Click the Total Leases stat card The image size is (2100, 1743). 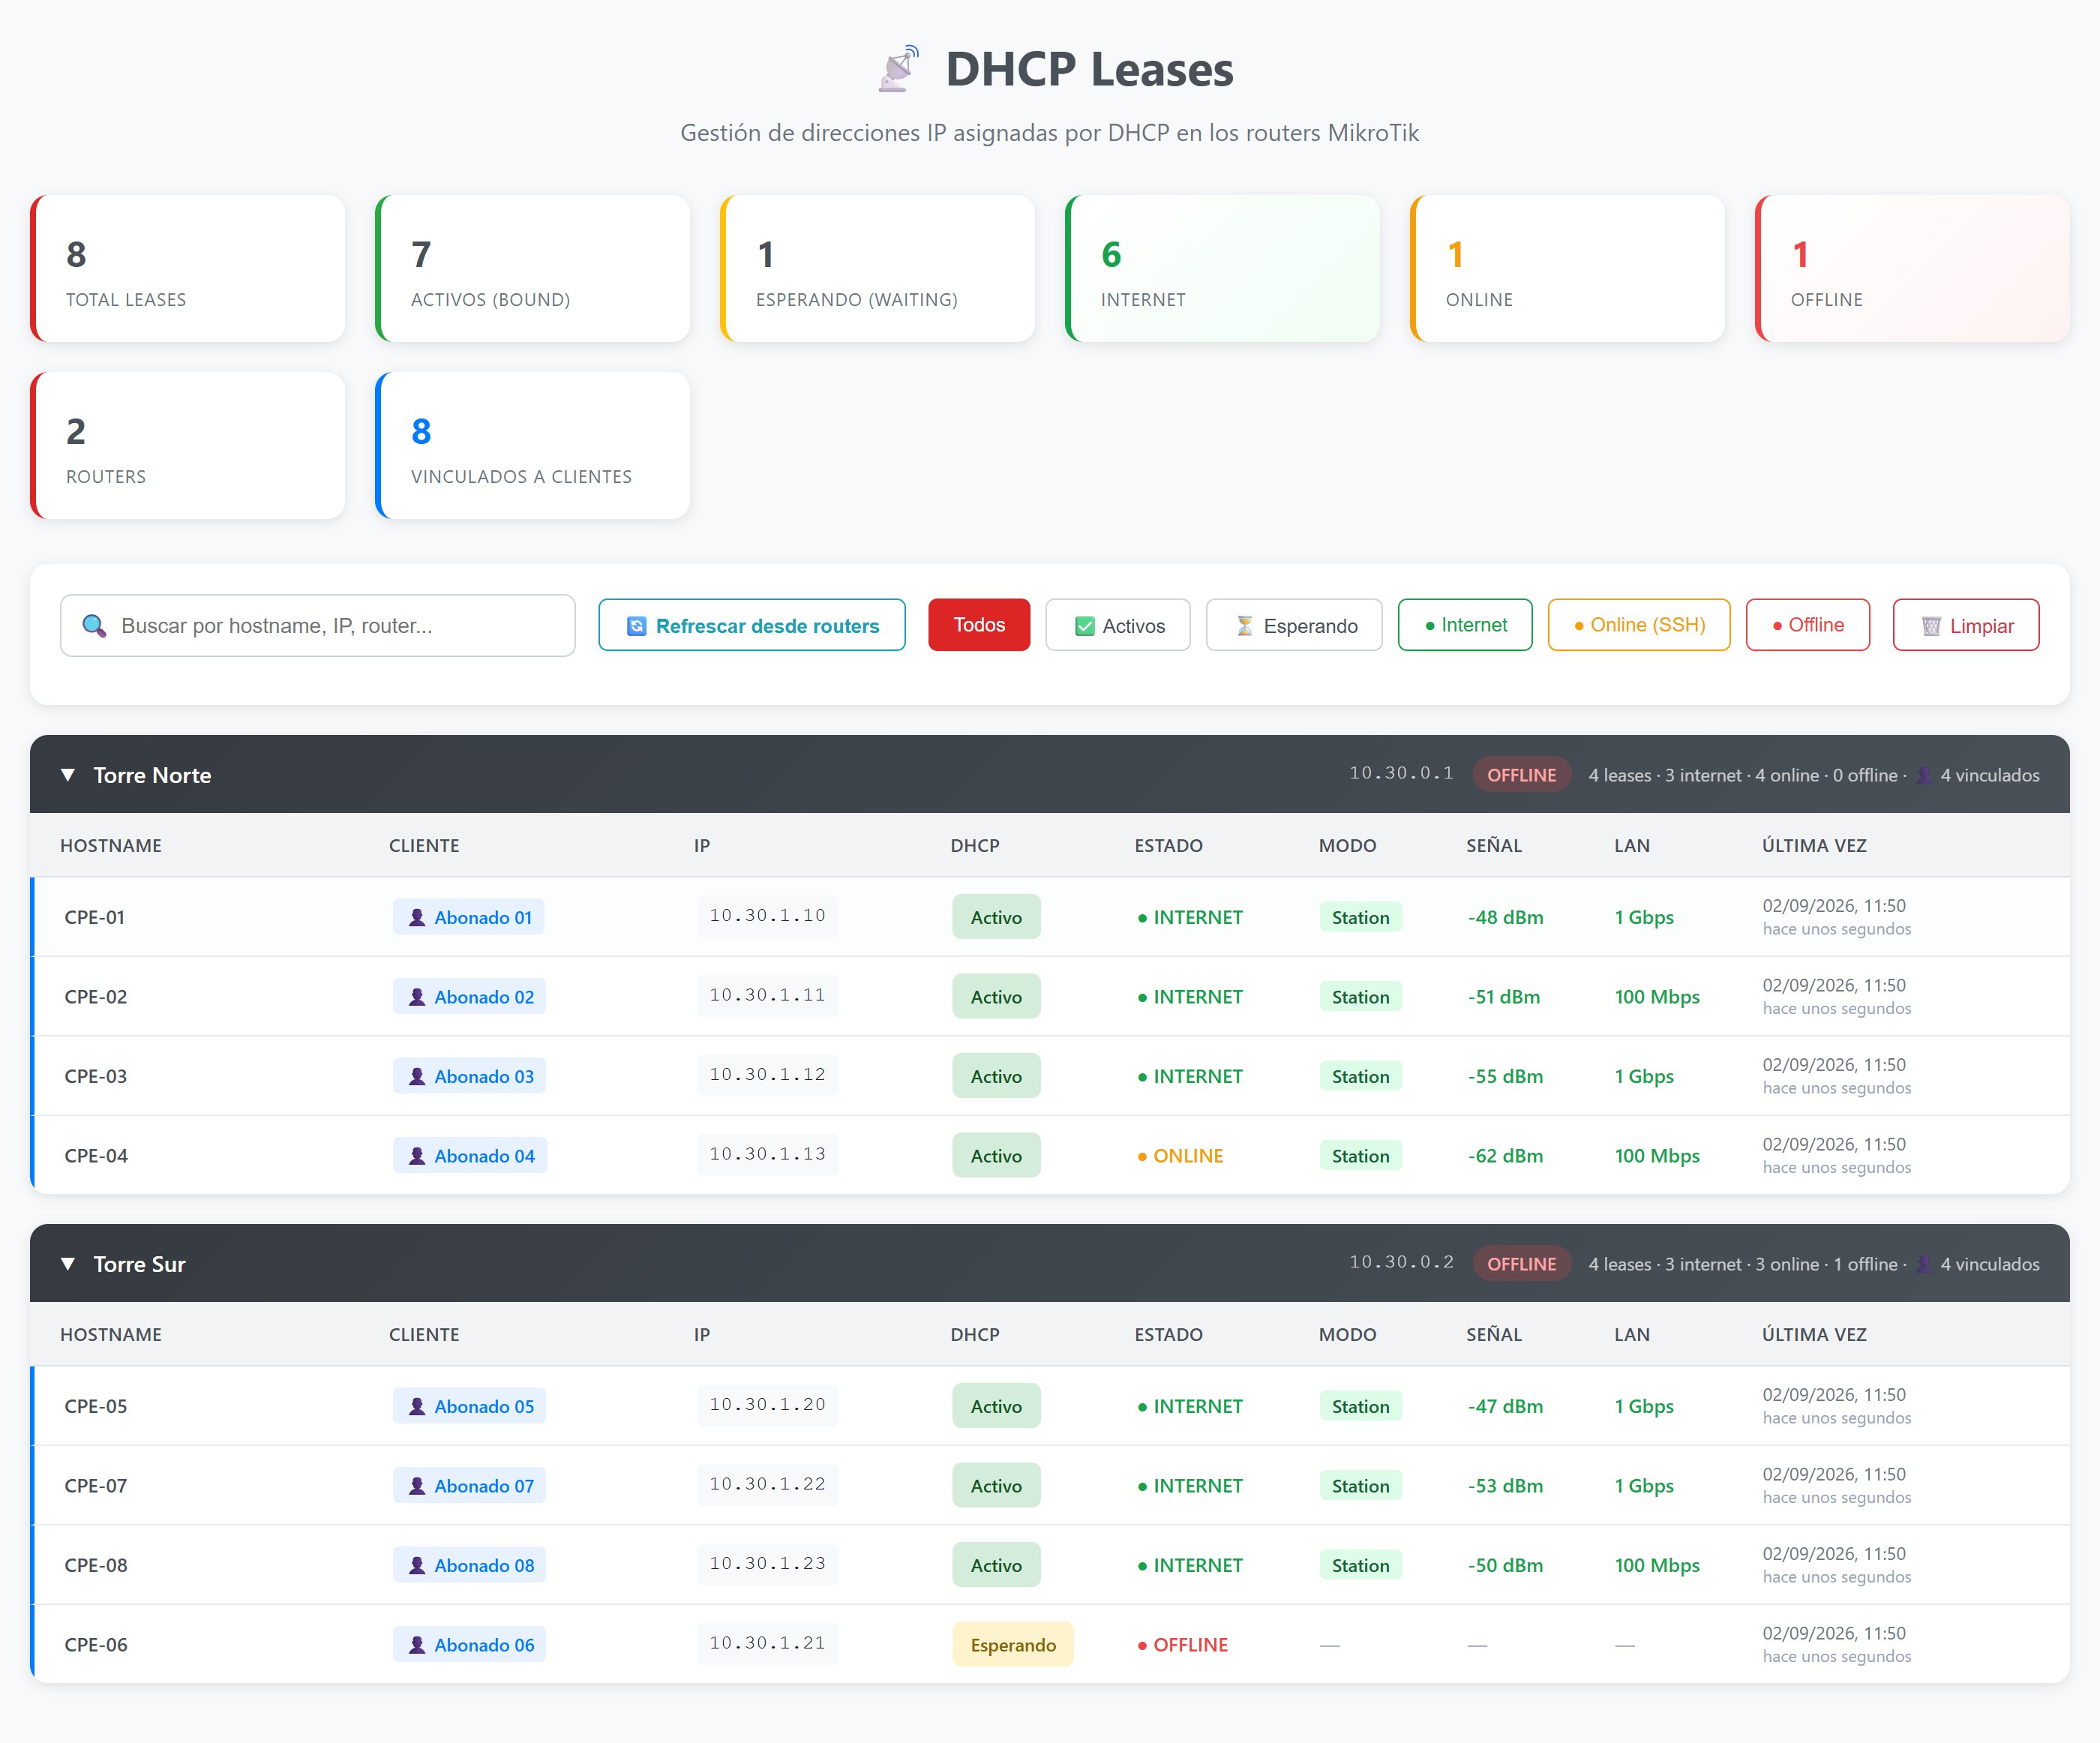[188, 269]
